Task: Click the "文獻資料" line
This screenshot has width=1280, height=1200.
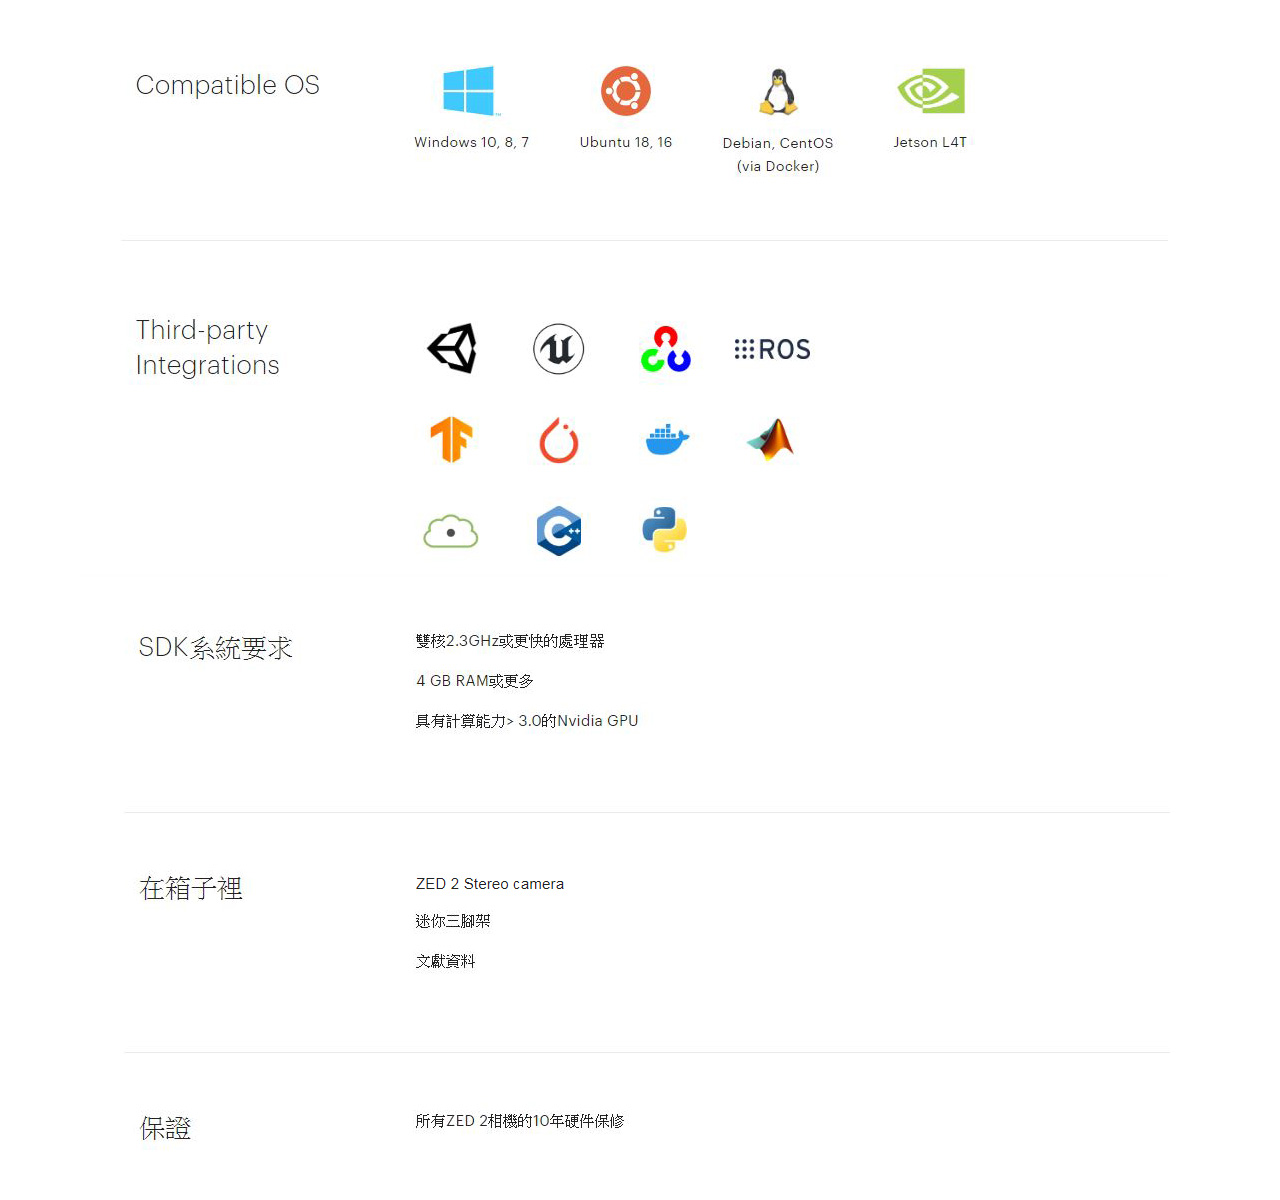Action: click(x=446, y=961)
